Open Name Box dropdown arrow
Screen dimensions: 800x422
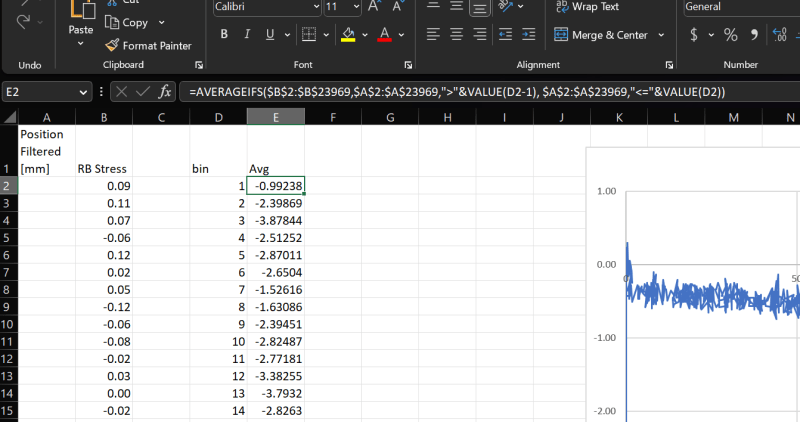click(x=83, y=92)
